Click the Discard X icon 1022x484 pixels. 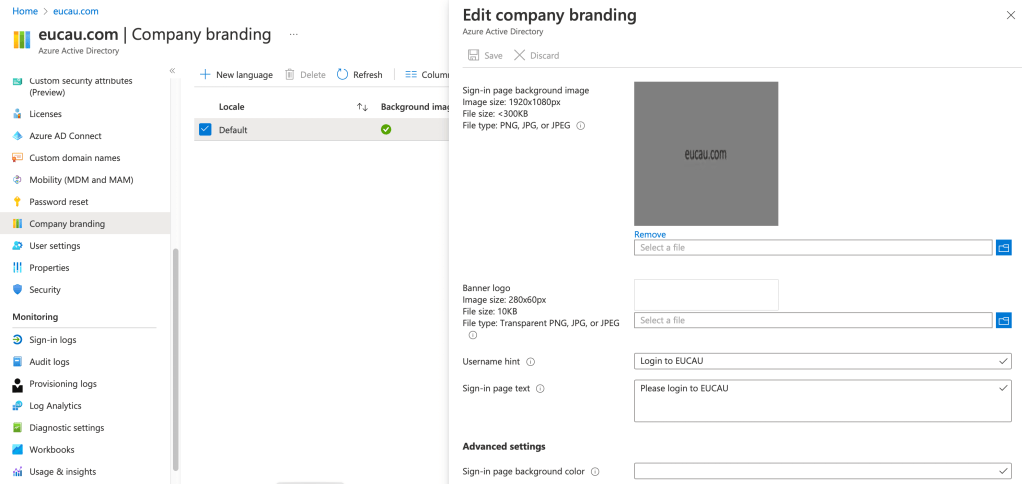coord(519,56)
